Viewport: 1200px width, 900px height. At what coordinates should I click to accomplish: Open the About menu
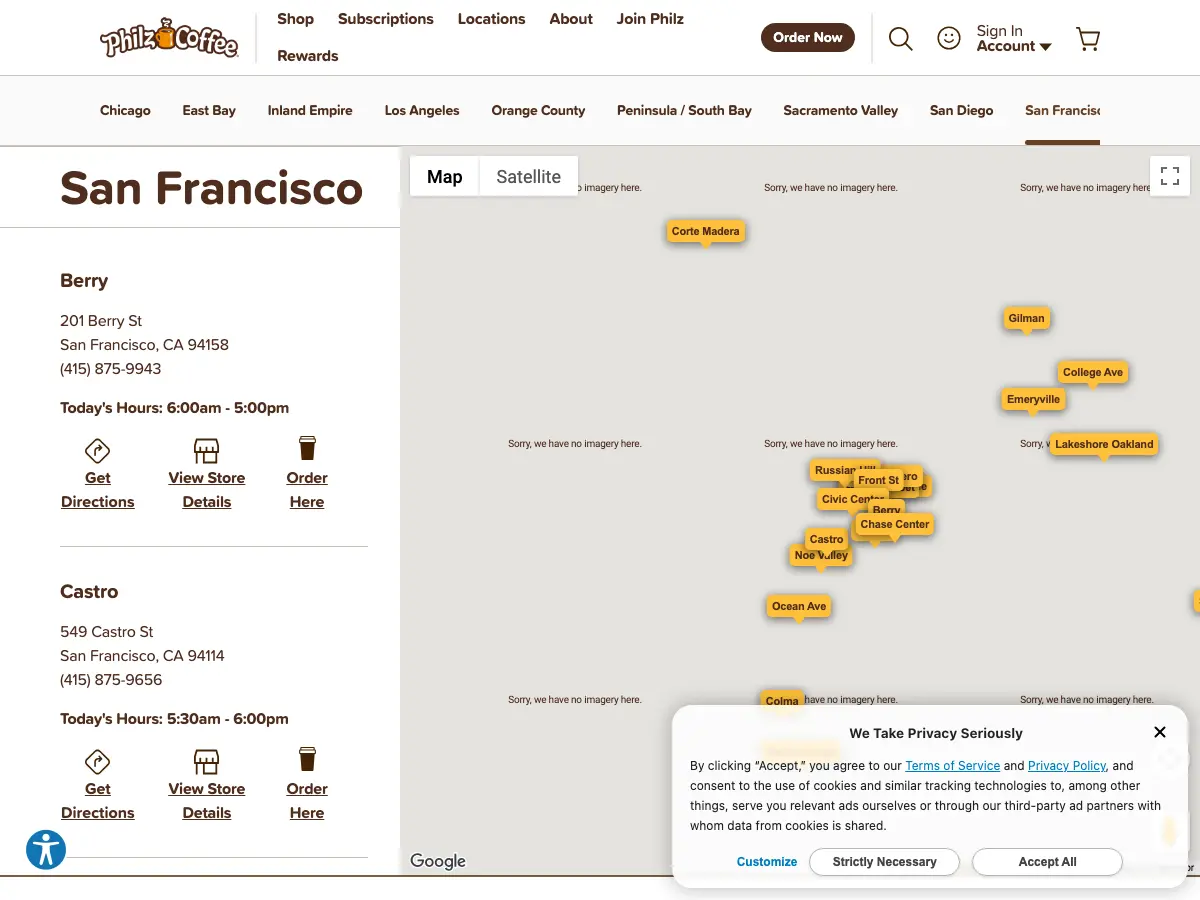click(571, 19)
